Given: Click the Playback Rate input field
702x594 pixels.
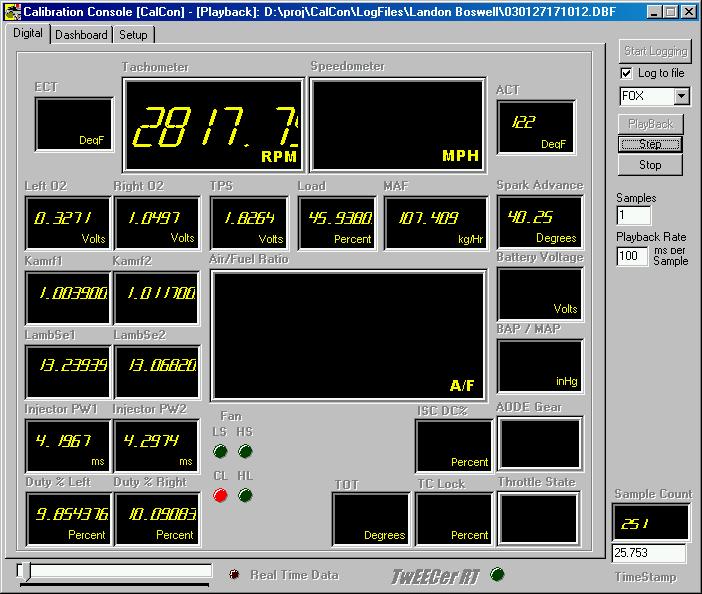Looking at the screenshot, I should tap(631, 255).
